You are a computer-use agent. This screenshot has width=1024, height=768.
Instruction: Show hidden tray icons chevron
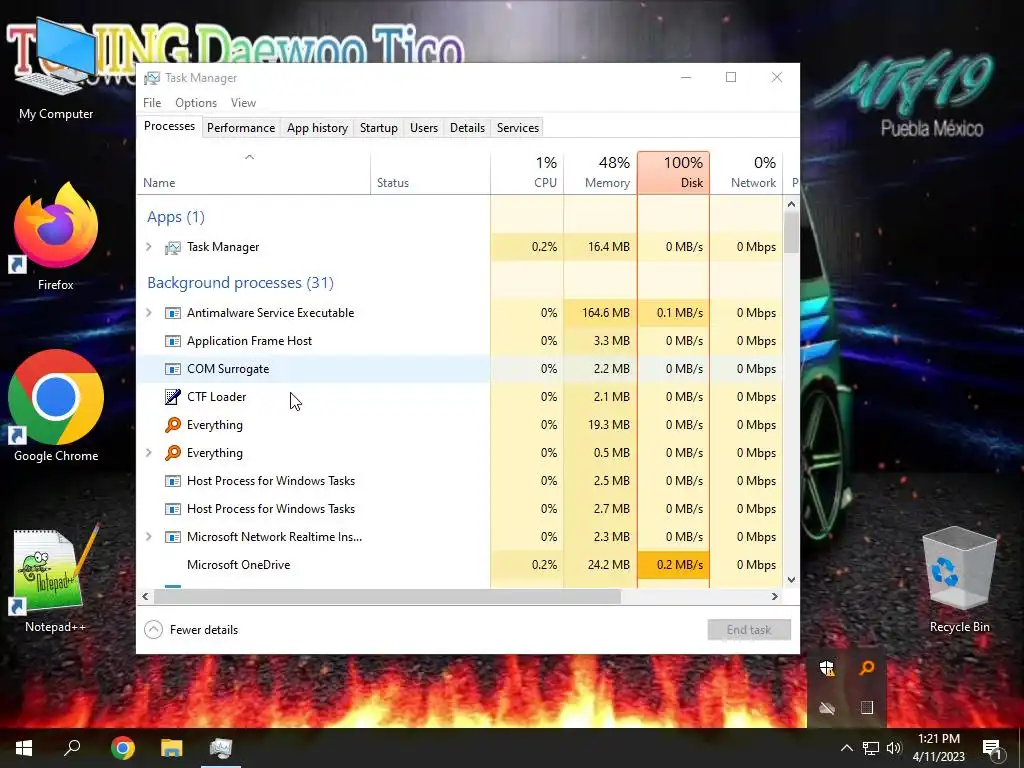846,748
